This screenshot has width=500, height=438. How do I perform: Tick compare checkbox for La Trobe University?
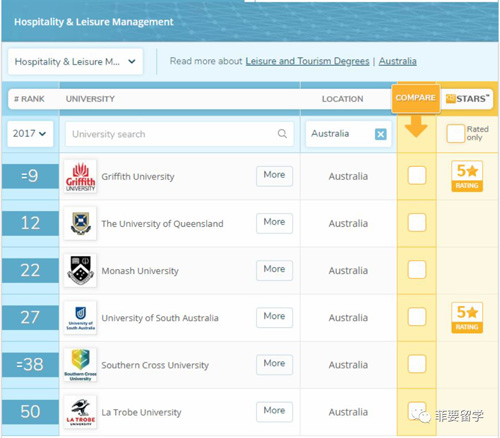click(417, 411)
